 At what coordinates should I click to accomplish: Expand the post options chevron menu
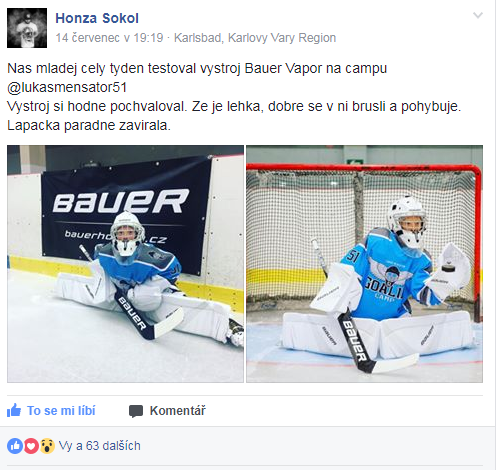point(478,15)
